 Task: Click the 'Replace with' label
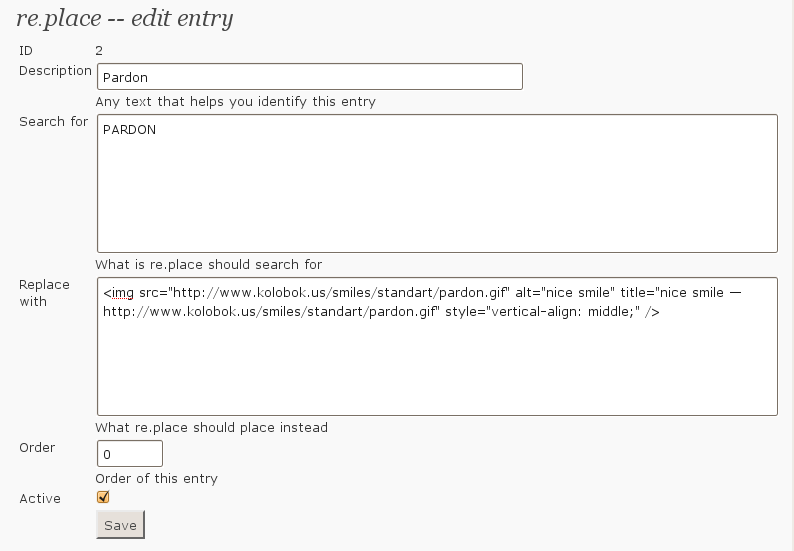[44, 293]
